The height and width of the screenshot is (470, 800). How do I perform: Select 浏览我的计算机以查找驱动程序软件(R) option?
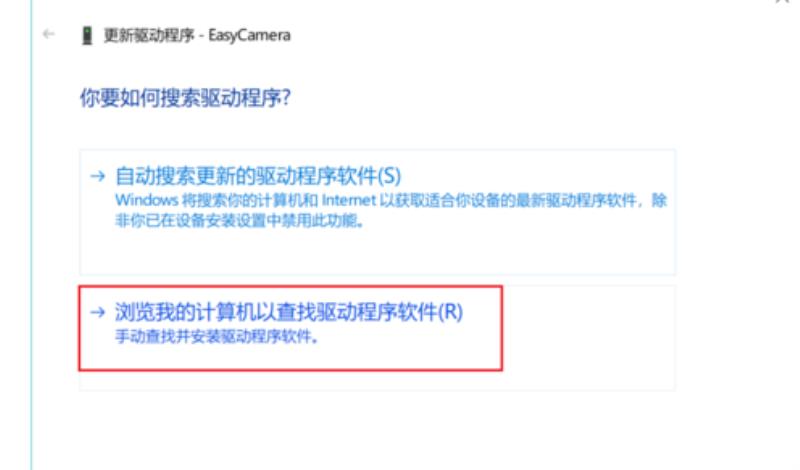(x=378, y=338)
